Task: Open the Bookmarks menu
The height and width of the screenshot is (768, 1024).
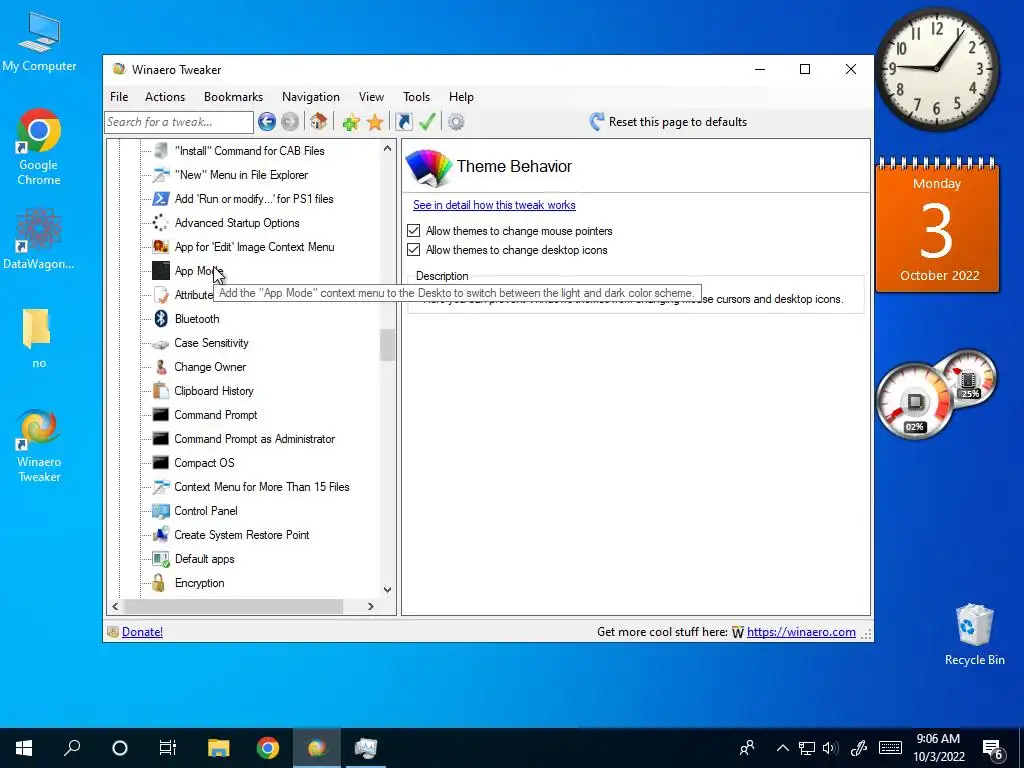Action: 233,97
